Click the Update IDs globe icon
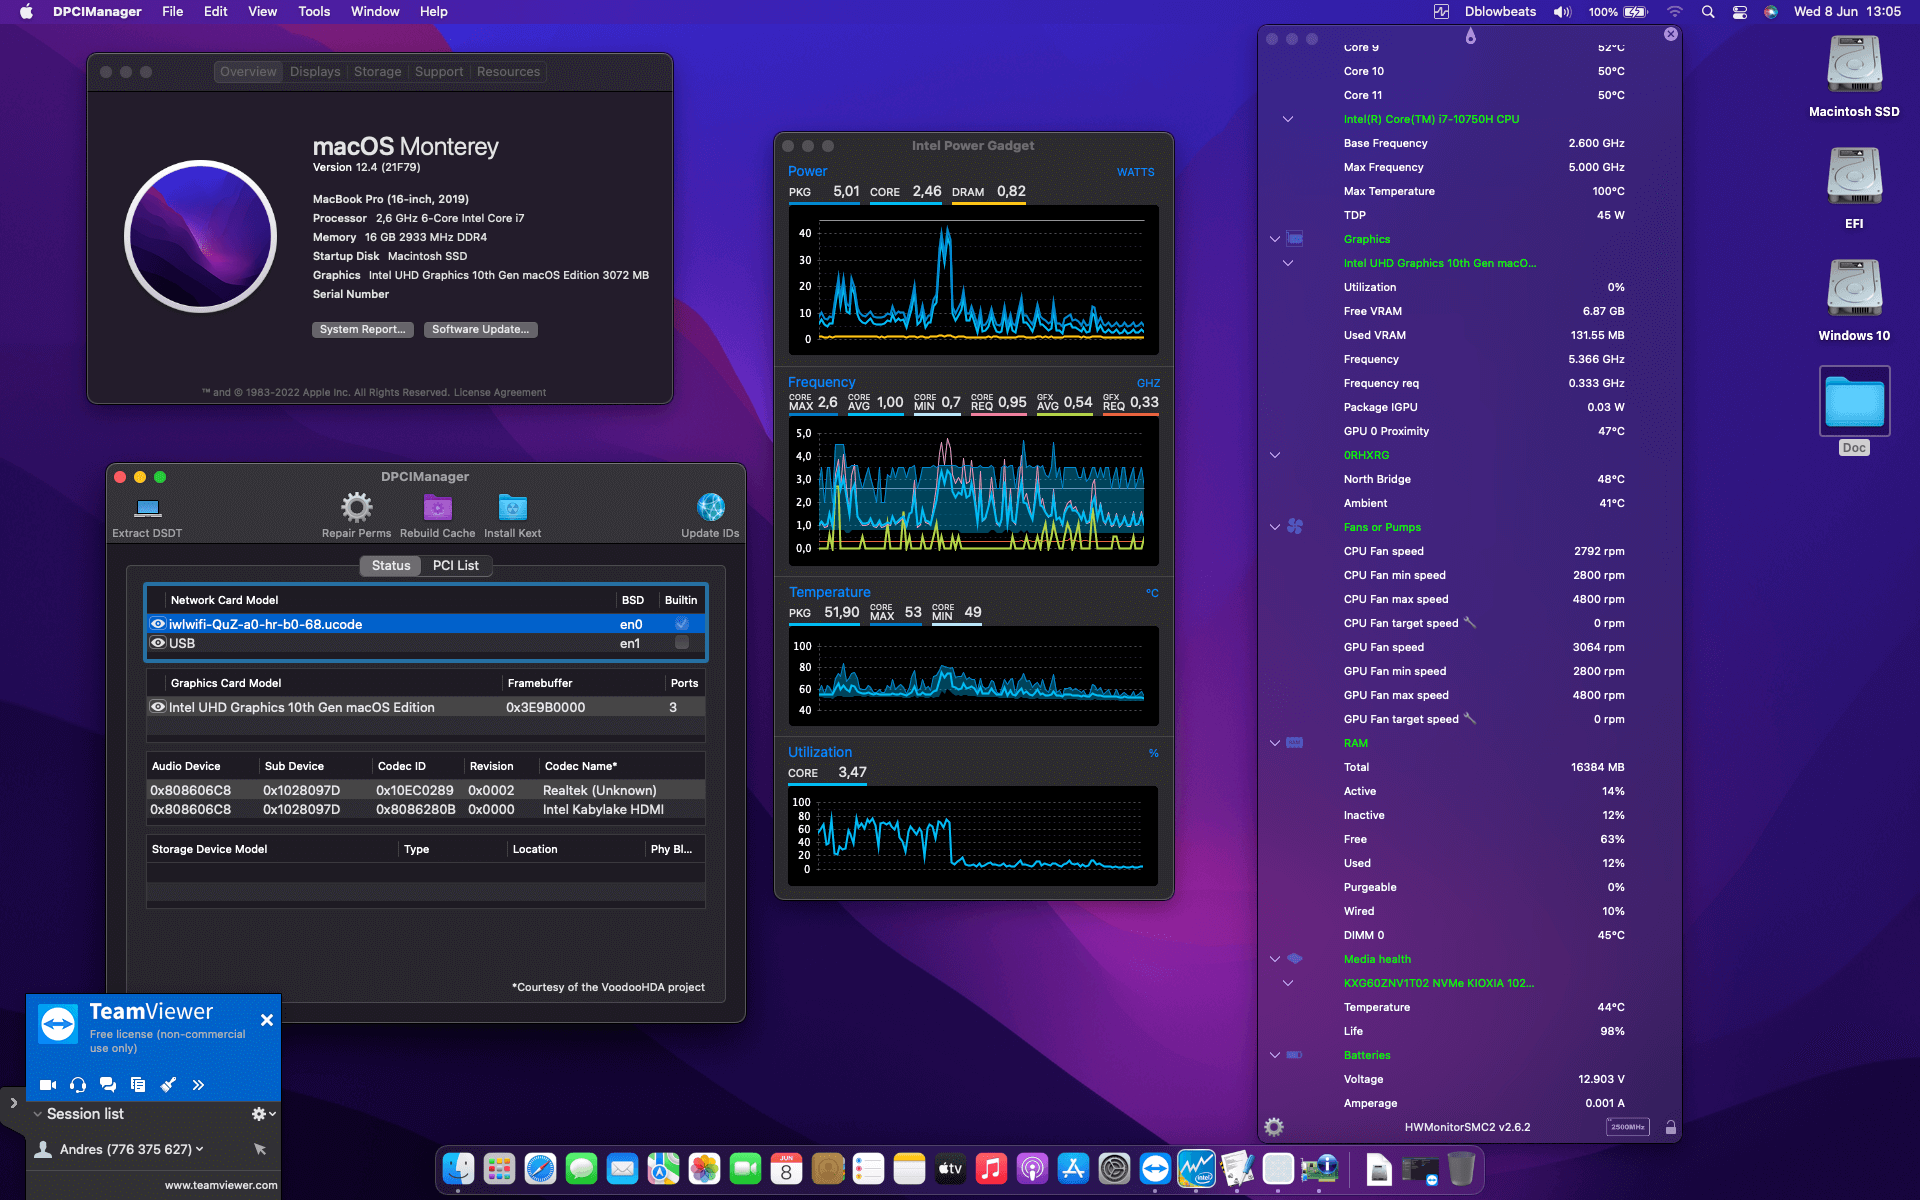The height and width of the screenshot is (1200, 1920). coord(710,505)
